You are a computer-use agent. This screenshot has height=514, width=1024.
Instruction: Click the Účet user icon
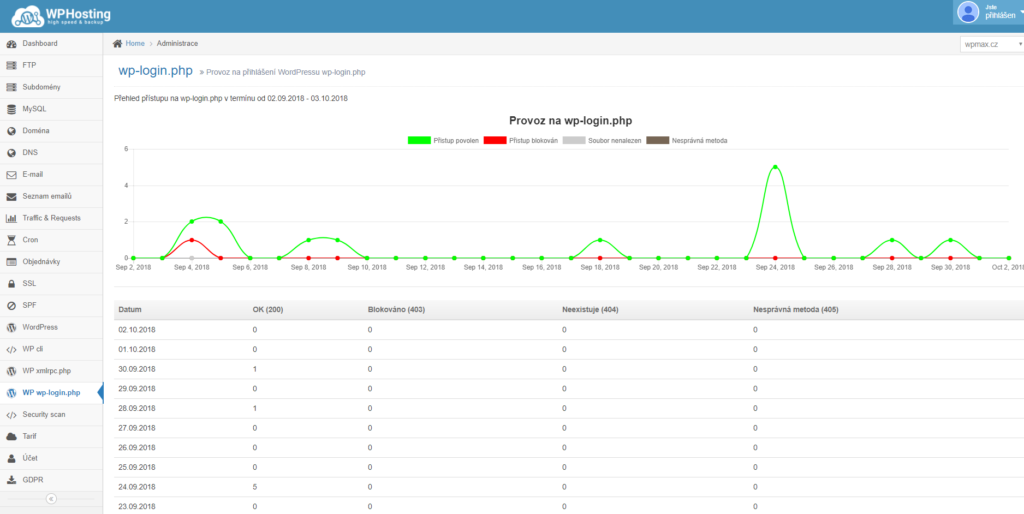coord(11,458)
